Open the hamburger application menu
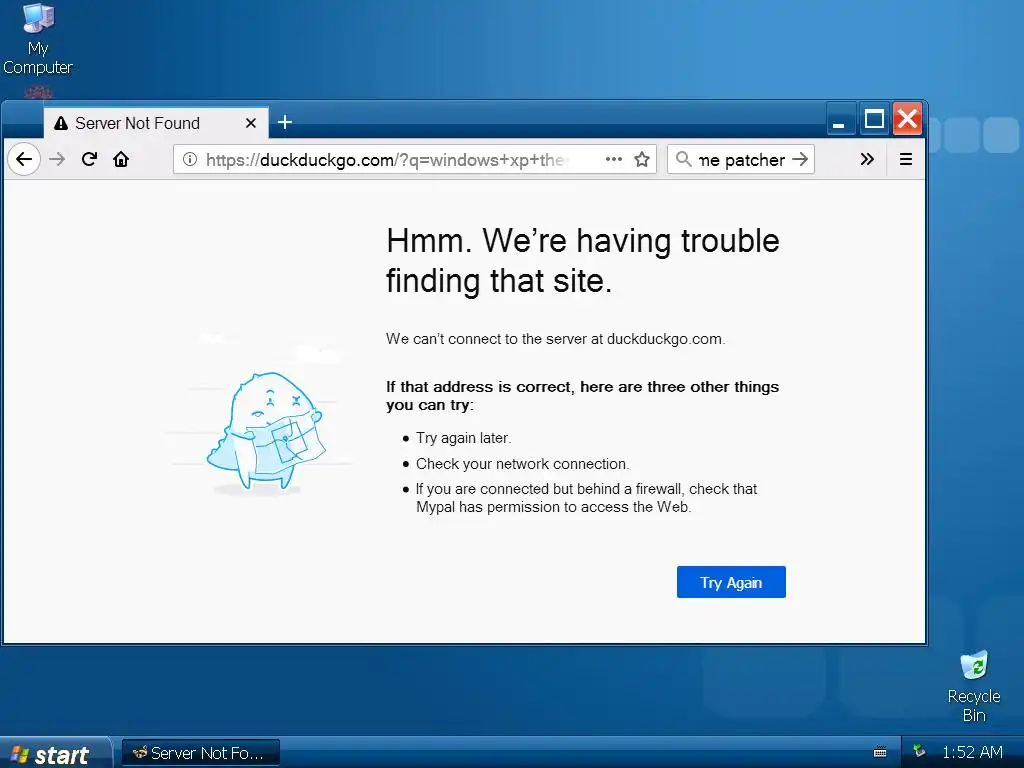 pyautogui.click(x=906, y=159)
